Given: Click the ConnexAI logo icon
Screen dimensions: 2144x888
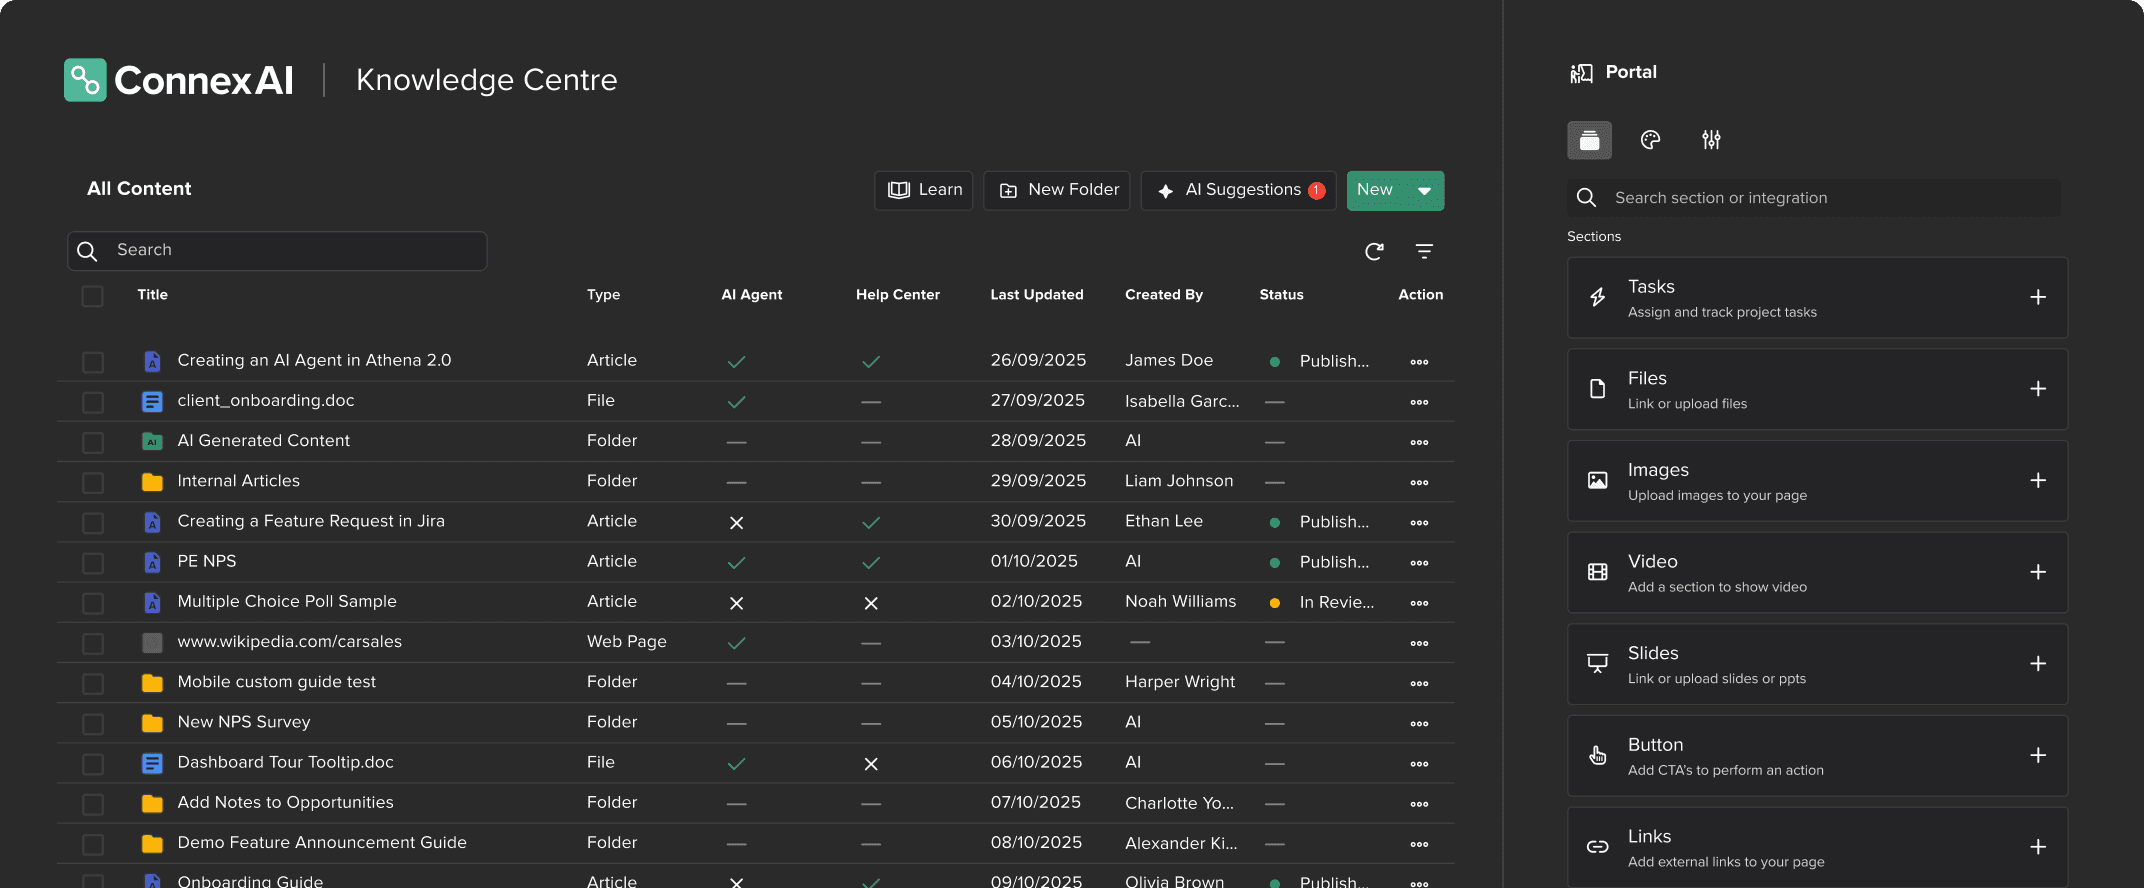Looking at the screenshot, I should tap(85, 80).
